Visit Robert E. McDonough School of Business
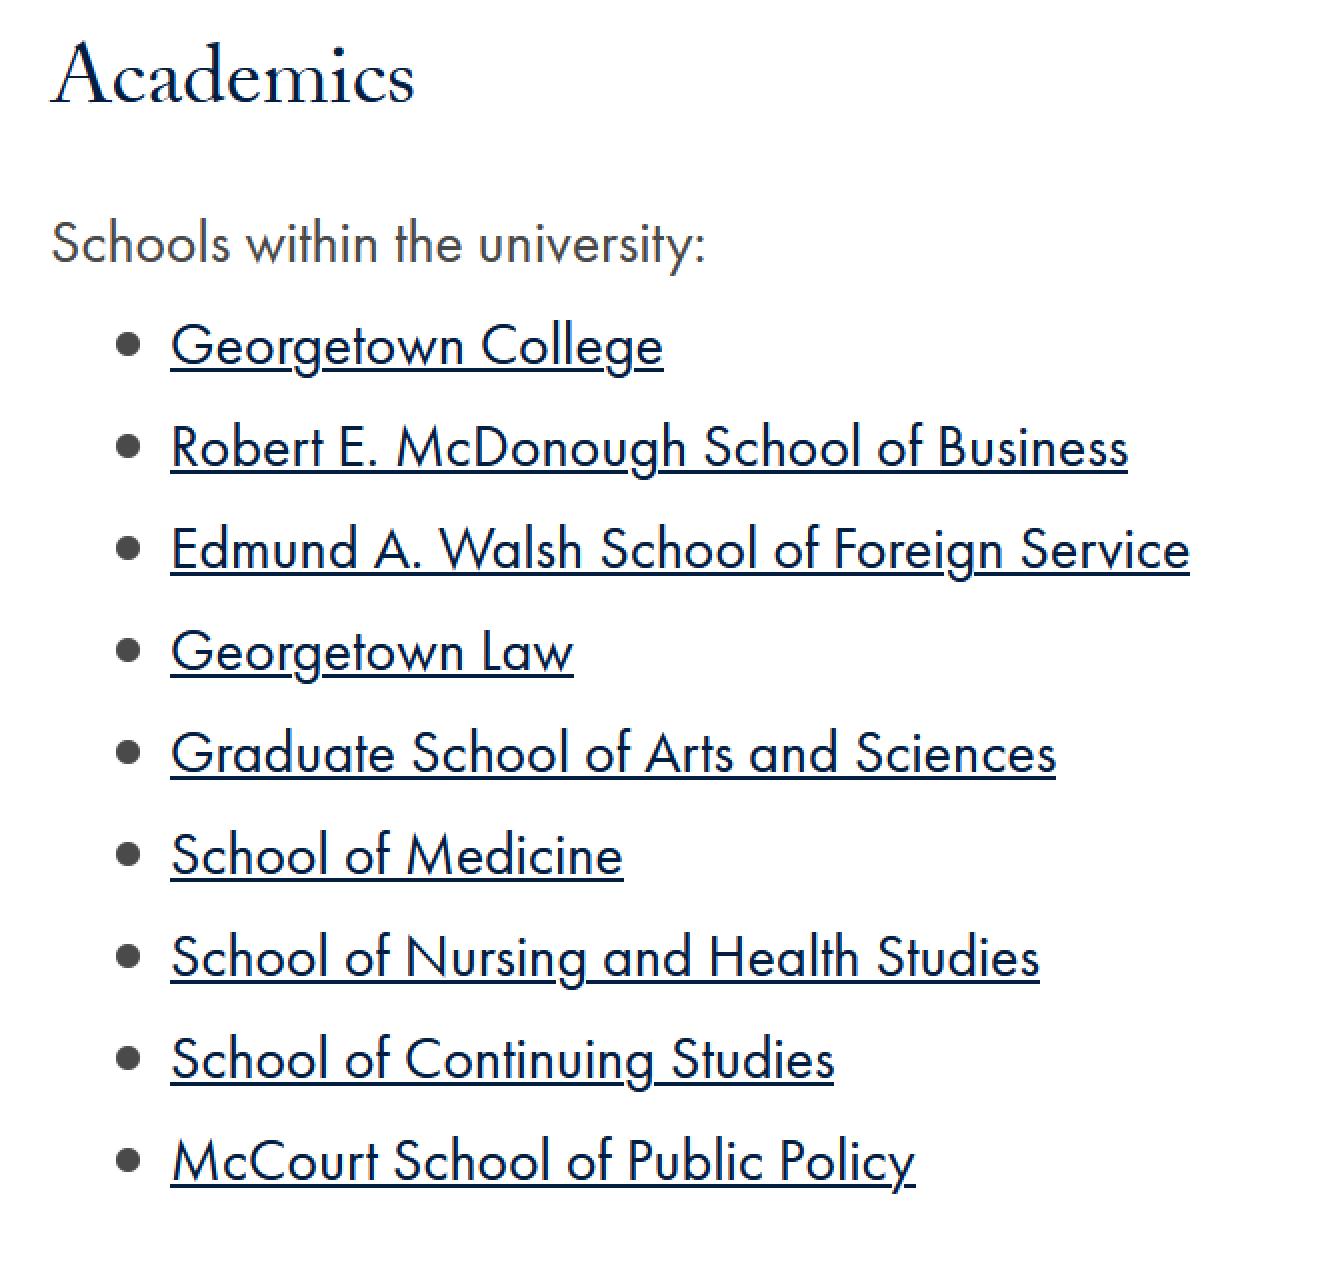 (x=649, y=448)
